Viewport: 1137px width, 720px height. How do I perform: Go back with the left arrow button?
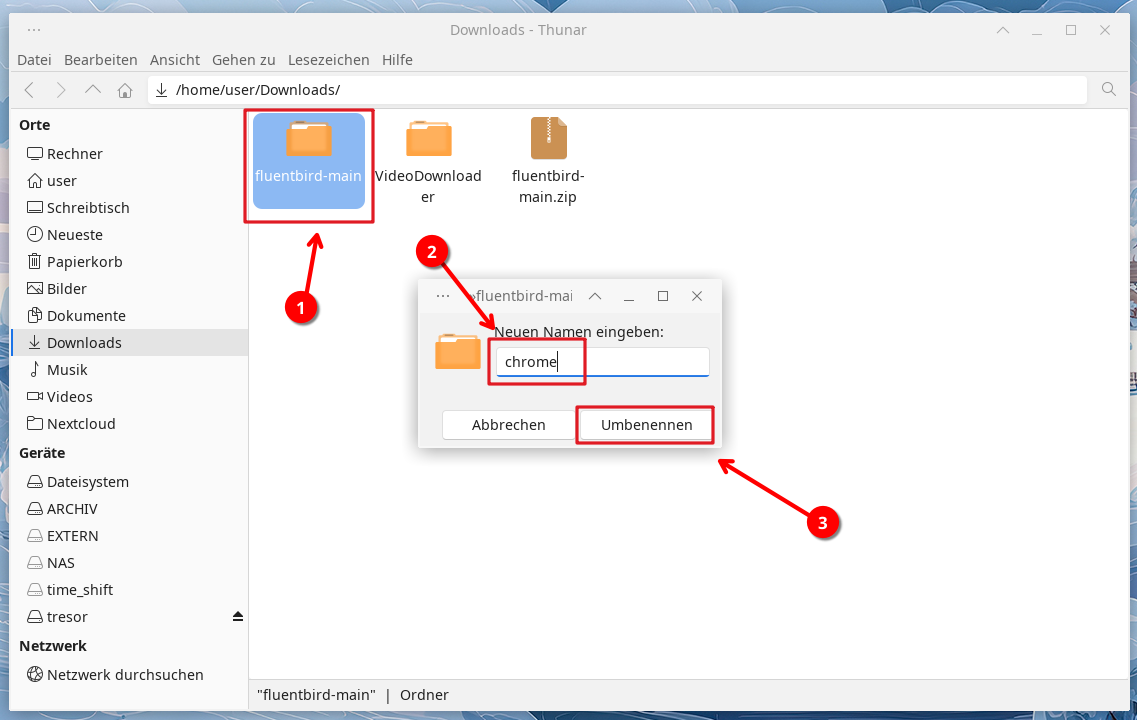coord(29,90)
